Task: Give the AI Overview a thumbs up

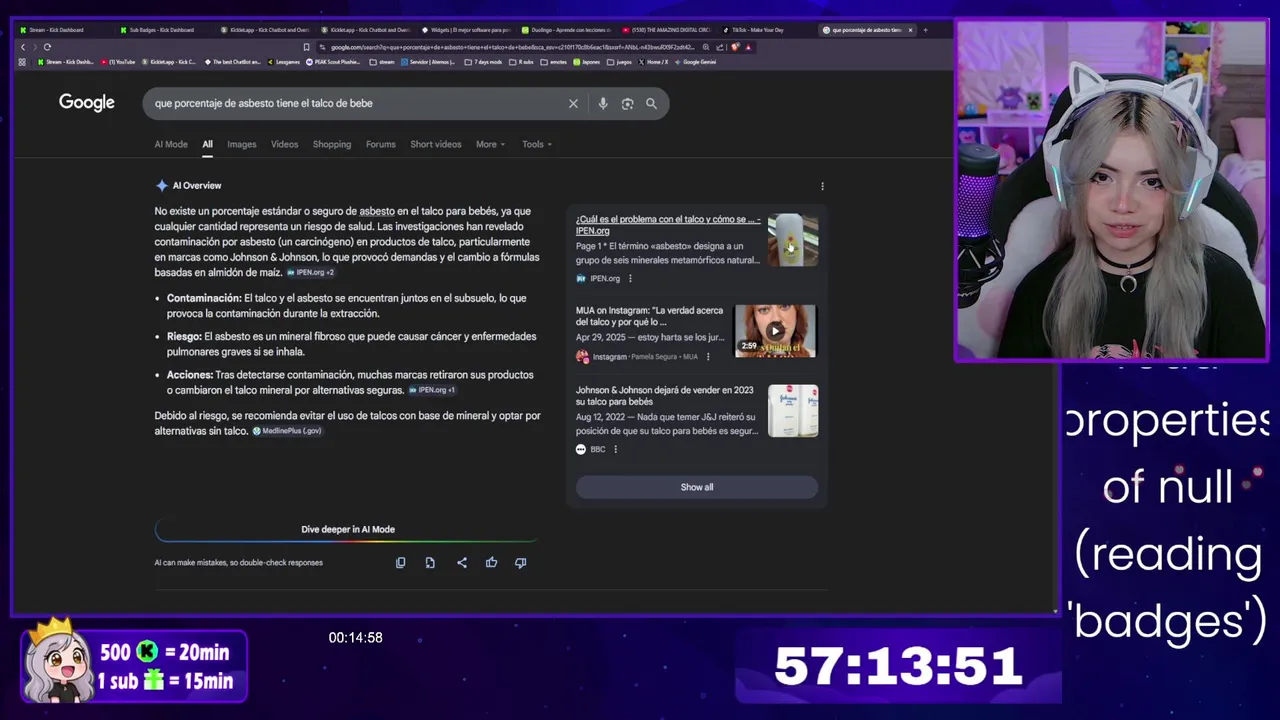Action: [x=491, y=563]
